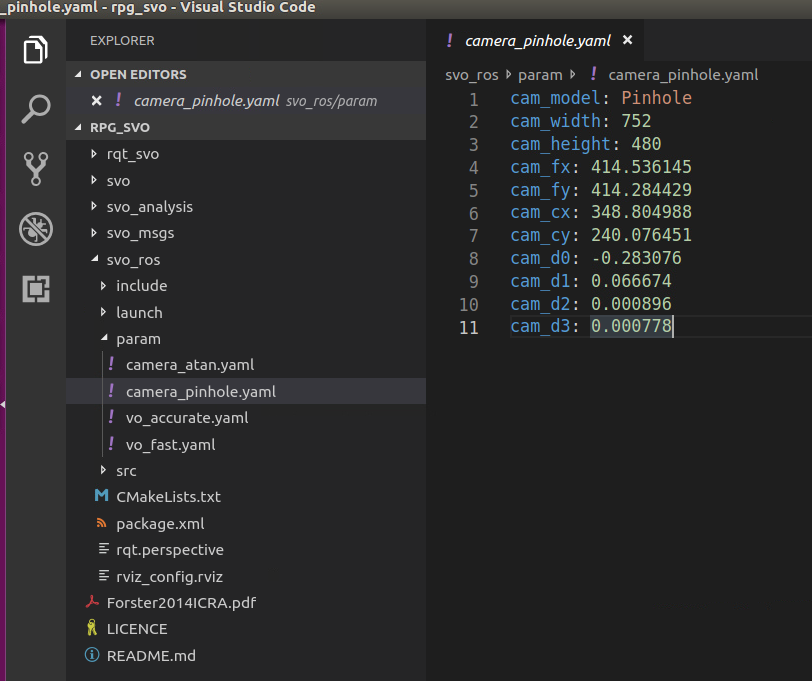Click the cam_cx value 348.804988

(x=641, y=212)
